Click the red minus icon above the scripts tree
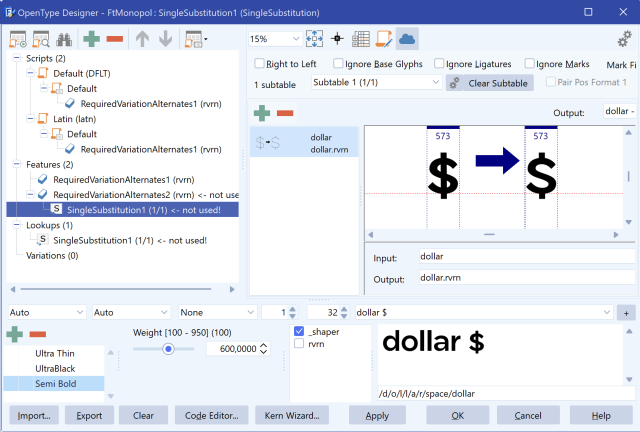Viewport: 640px width, 432px height. [x=117, y=40]
